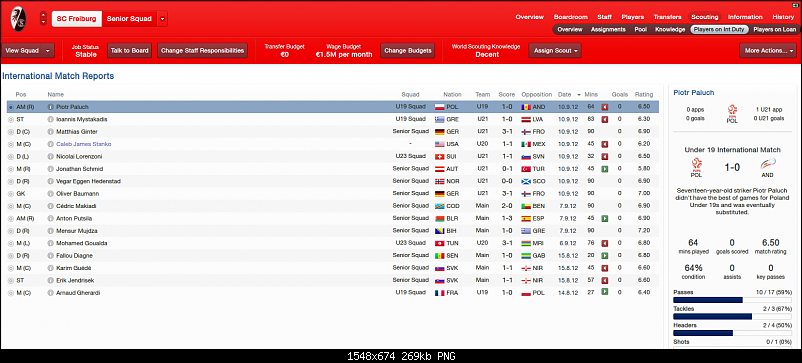The image size is (802, 363).
Task: Select radio button for Karim Guédé row
Action: coord(11,268)
